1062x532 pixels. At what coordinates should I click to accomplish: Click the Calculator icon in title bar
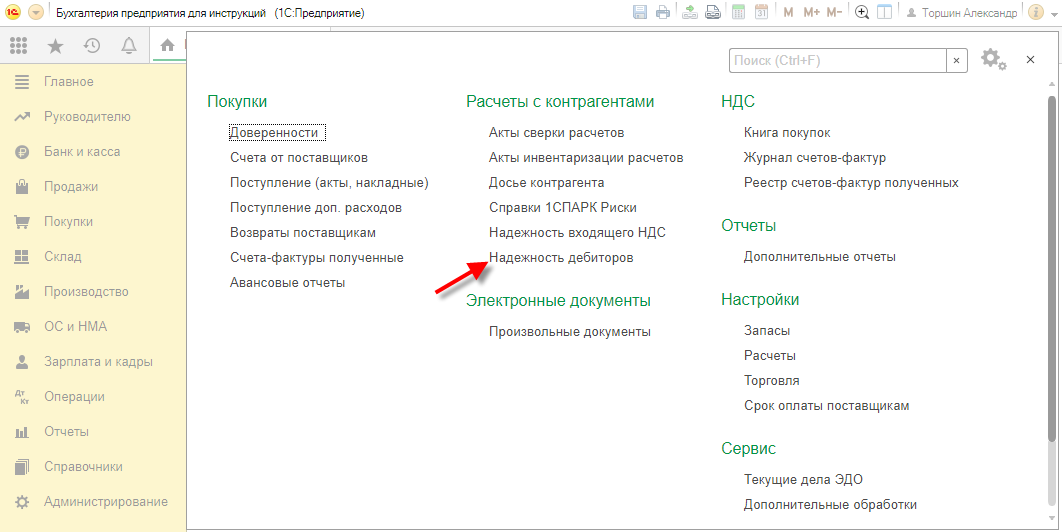[x=739, y=12]
